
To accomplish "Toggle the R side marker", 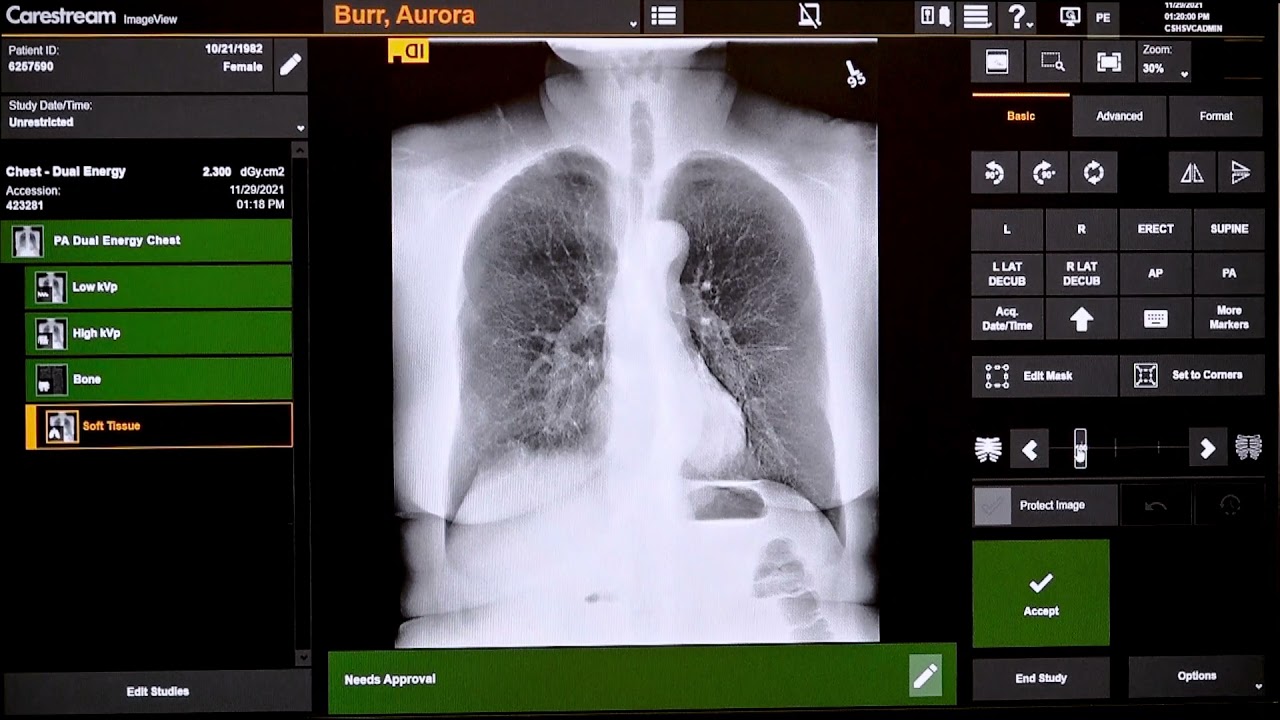I will pyautogui.click(x=1081, y=229).
